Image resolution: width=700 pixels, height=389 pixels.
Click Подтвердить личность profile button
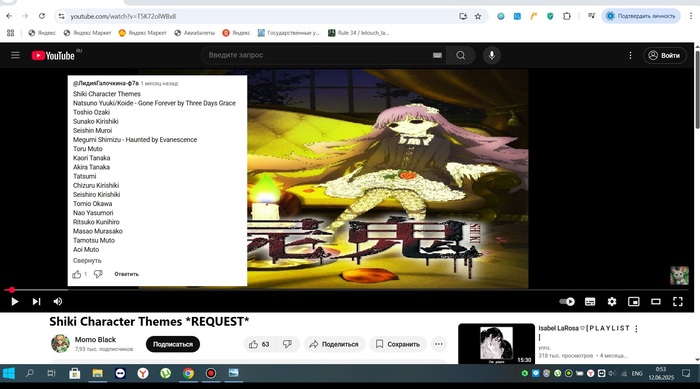pyautogui.click(x=641, y=16)
